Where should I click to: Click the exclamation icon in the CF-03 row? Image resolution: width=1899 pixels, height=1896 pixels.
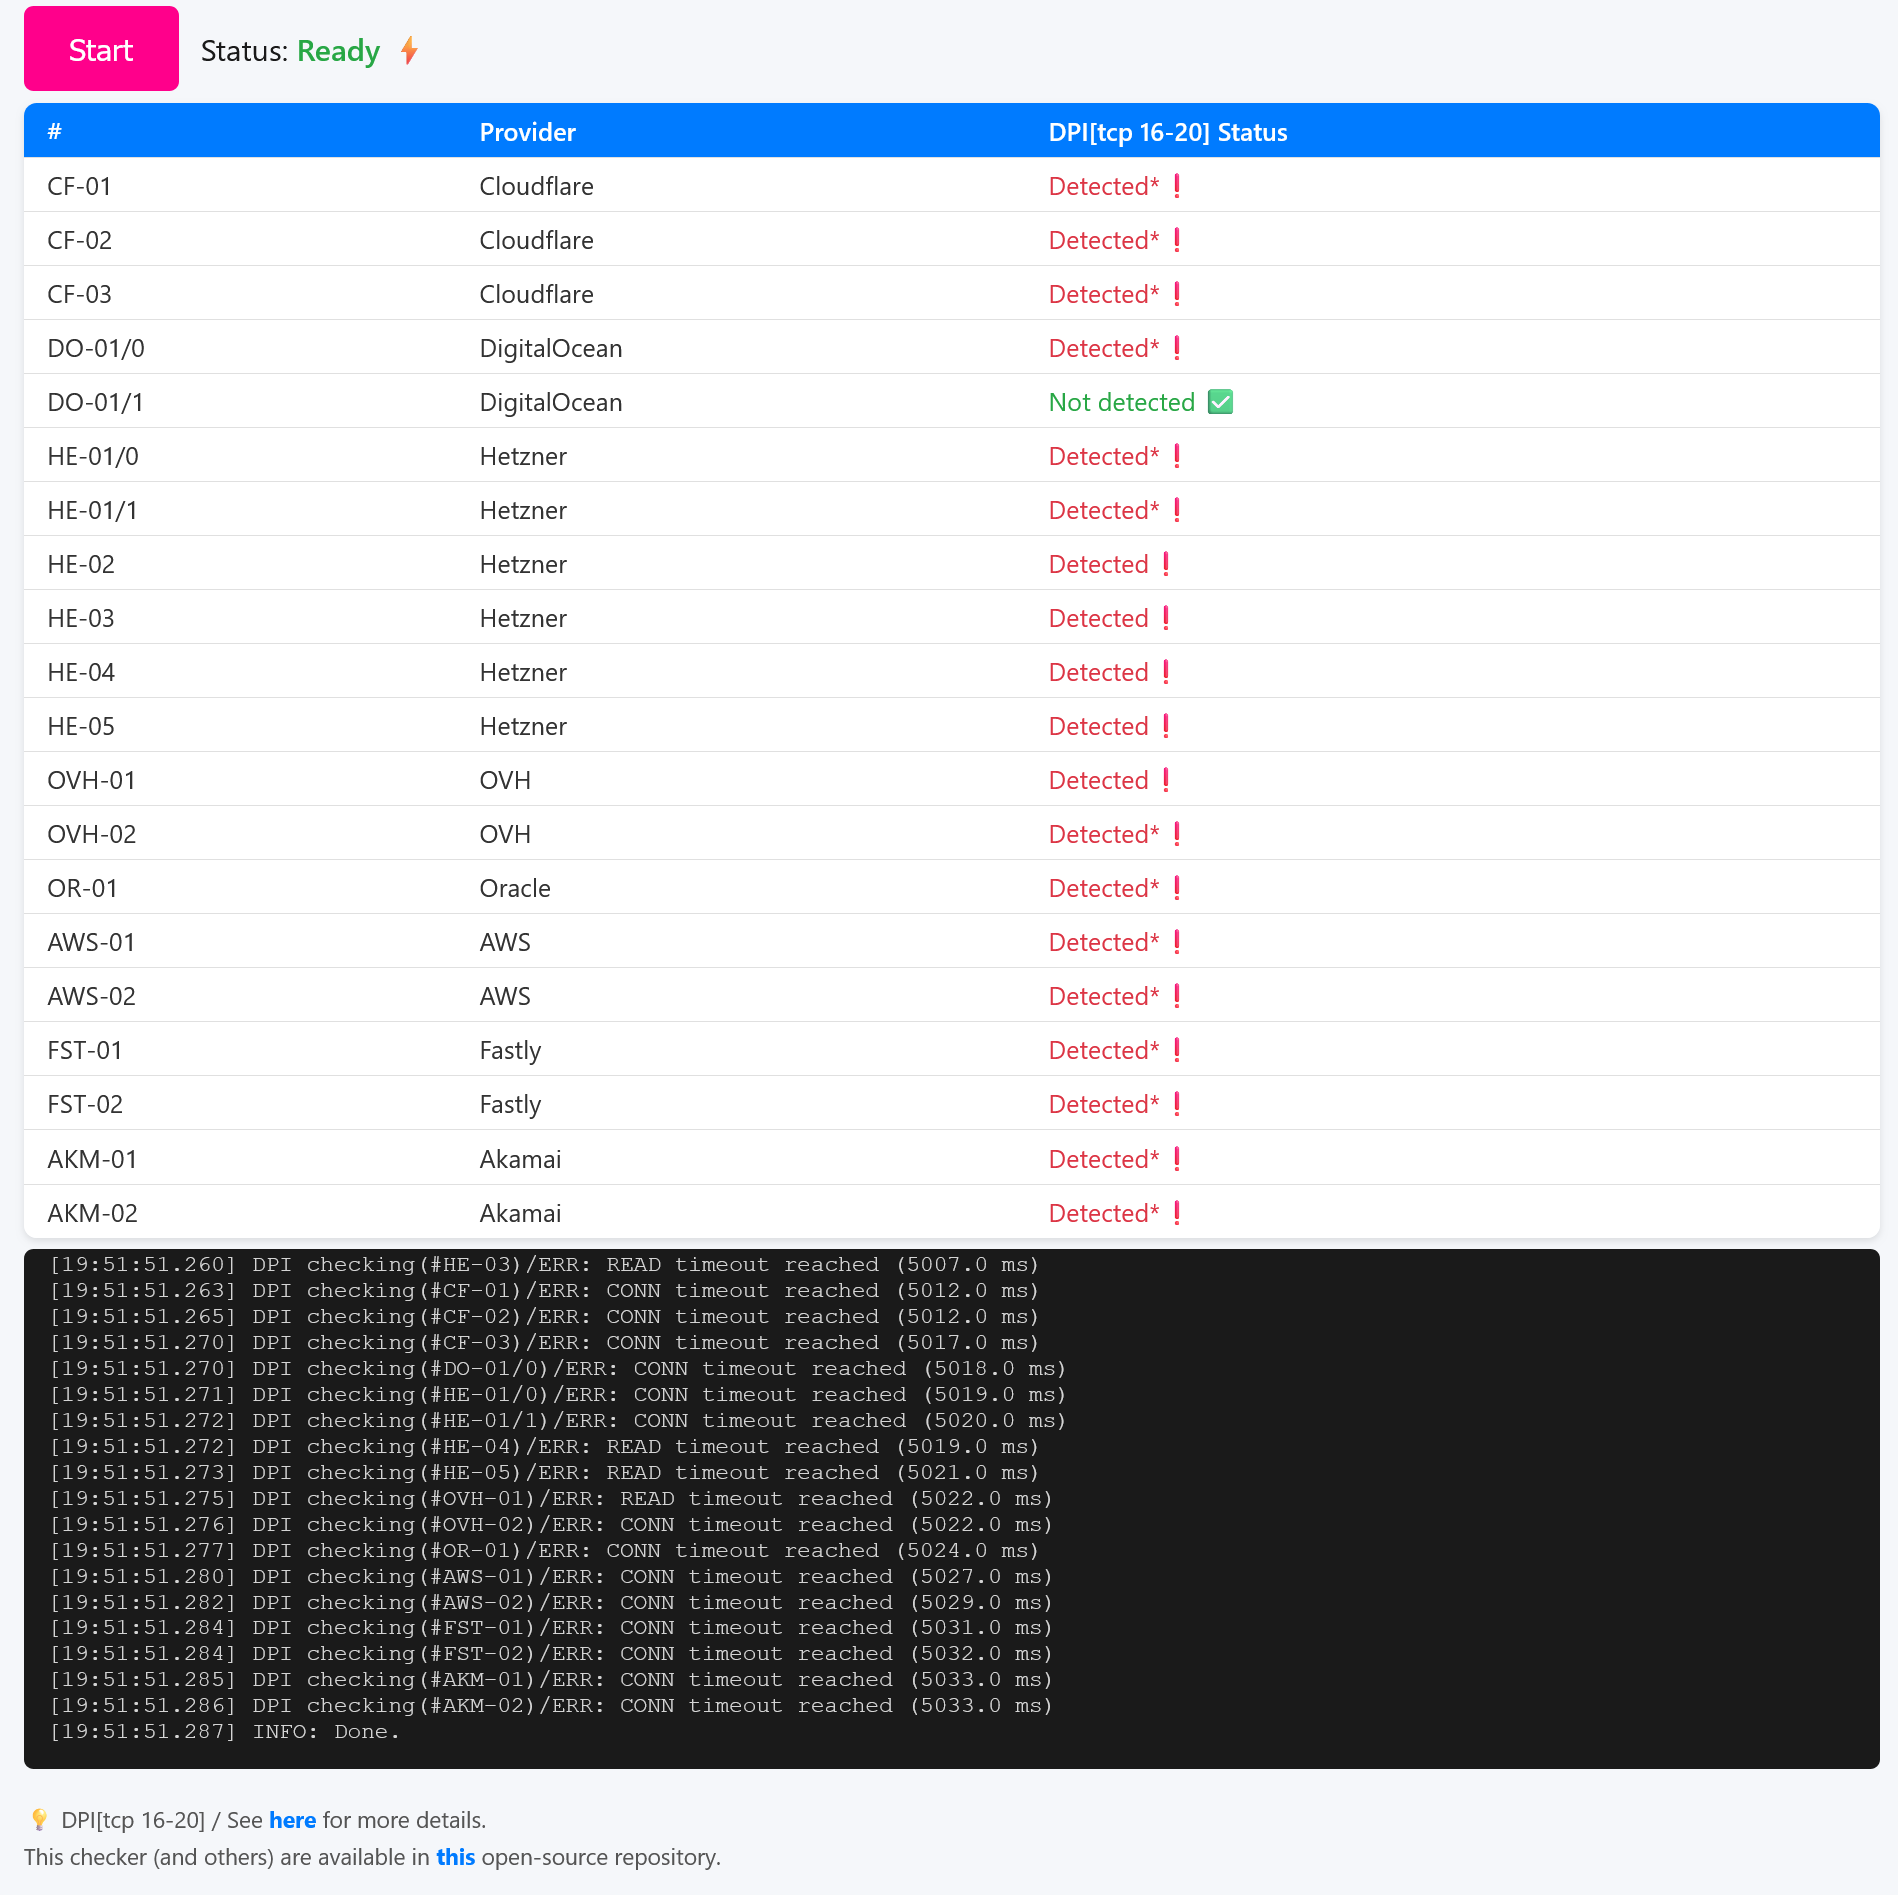click(x=1177, y=294)
